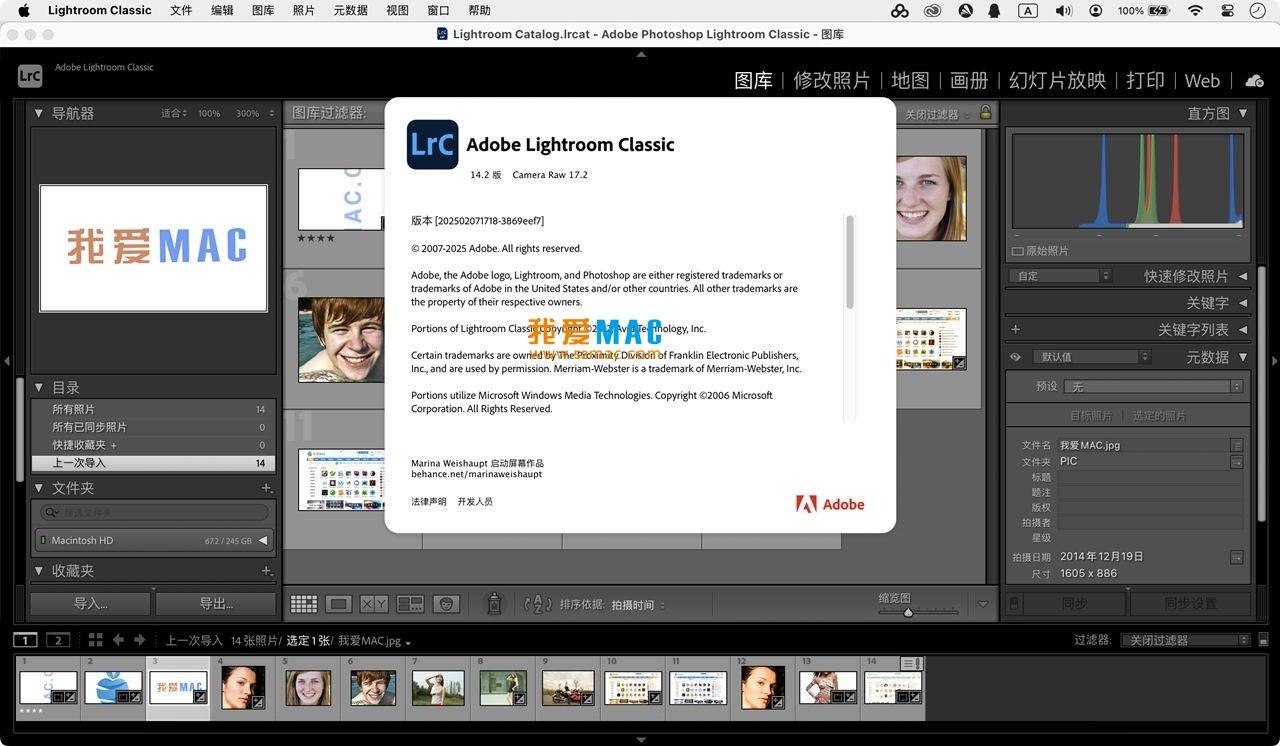This screenshot has height=746, width=1280.
Task: Open the toolbar content triangle menu
Action: pyautogui.click(x=983, y=604)
